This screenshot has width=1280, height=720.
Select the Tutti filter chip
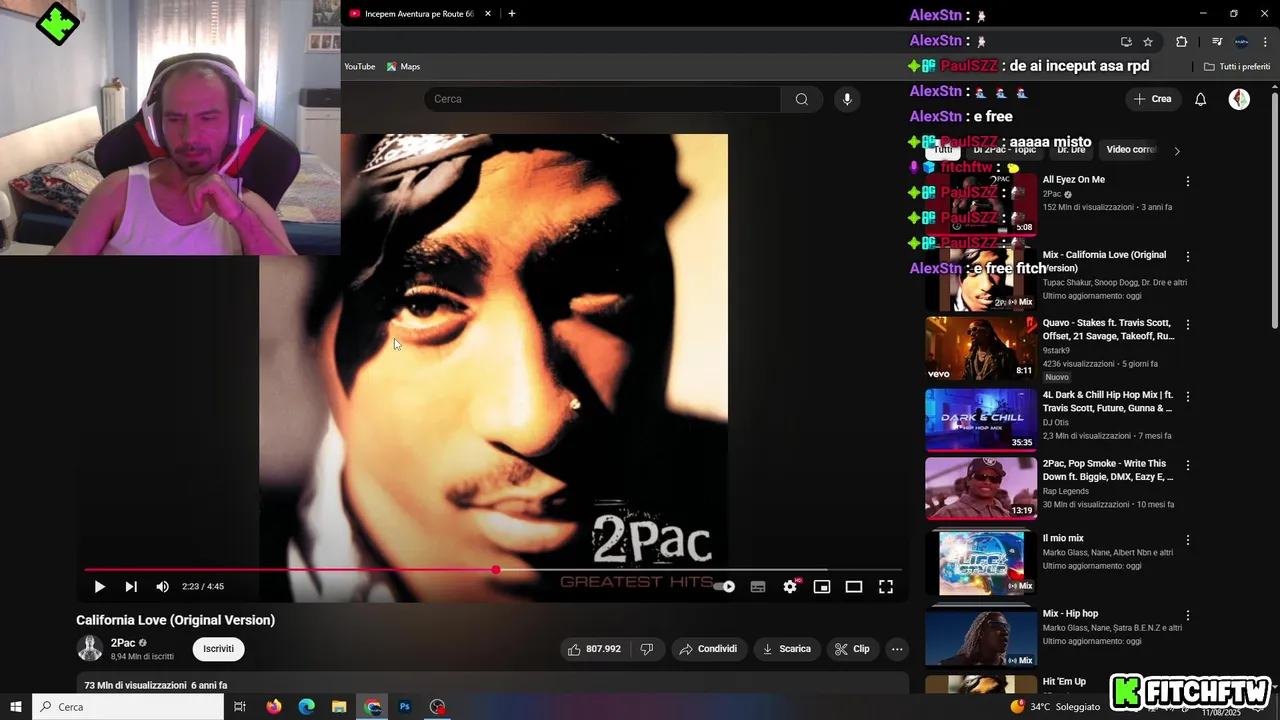(x=943, y=150)
